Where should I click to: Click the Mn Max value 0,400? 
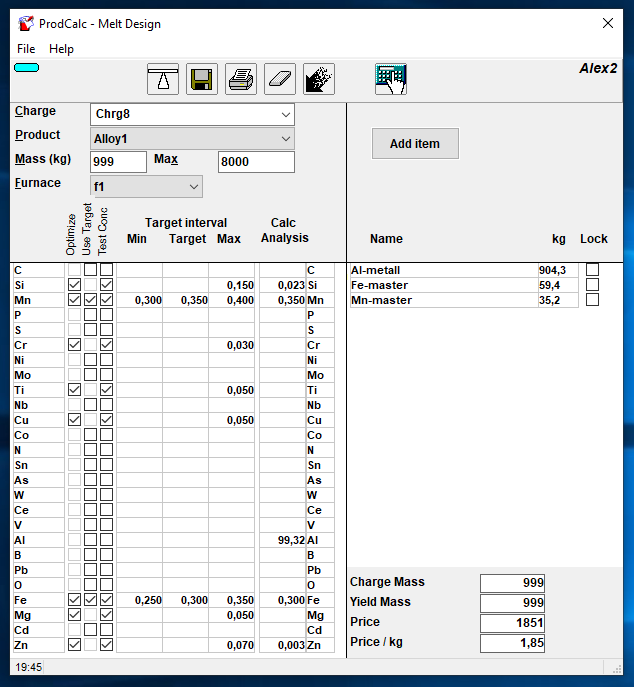tap(231, 300)
